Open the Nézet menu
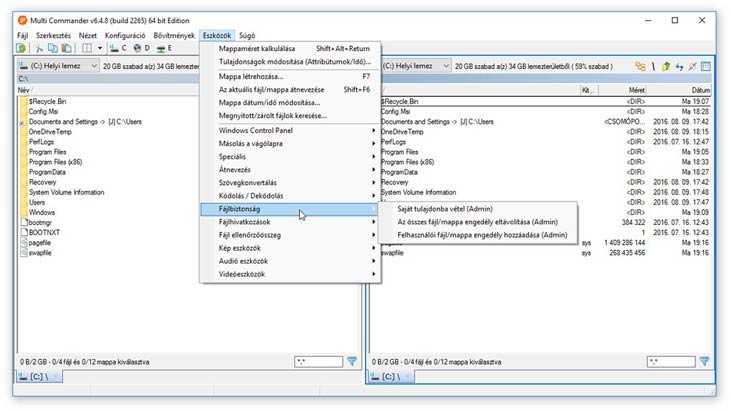Viewport: 730px width, 410px height. click(x=88, y=35)
